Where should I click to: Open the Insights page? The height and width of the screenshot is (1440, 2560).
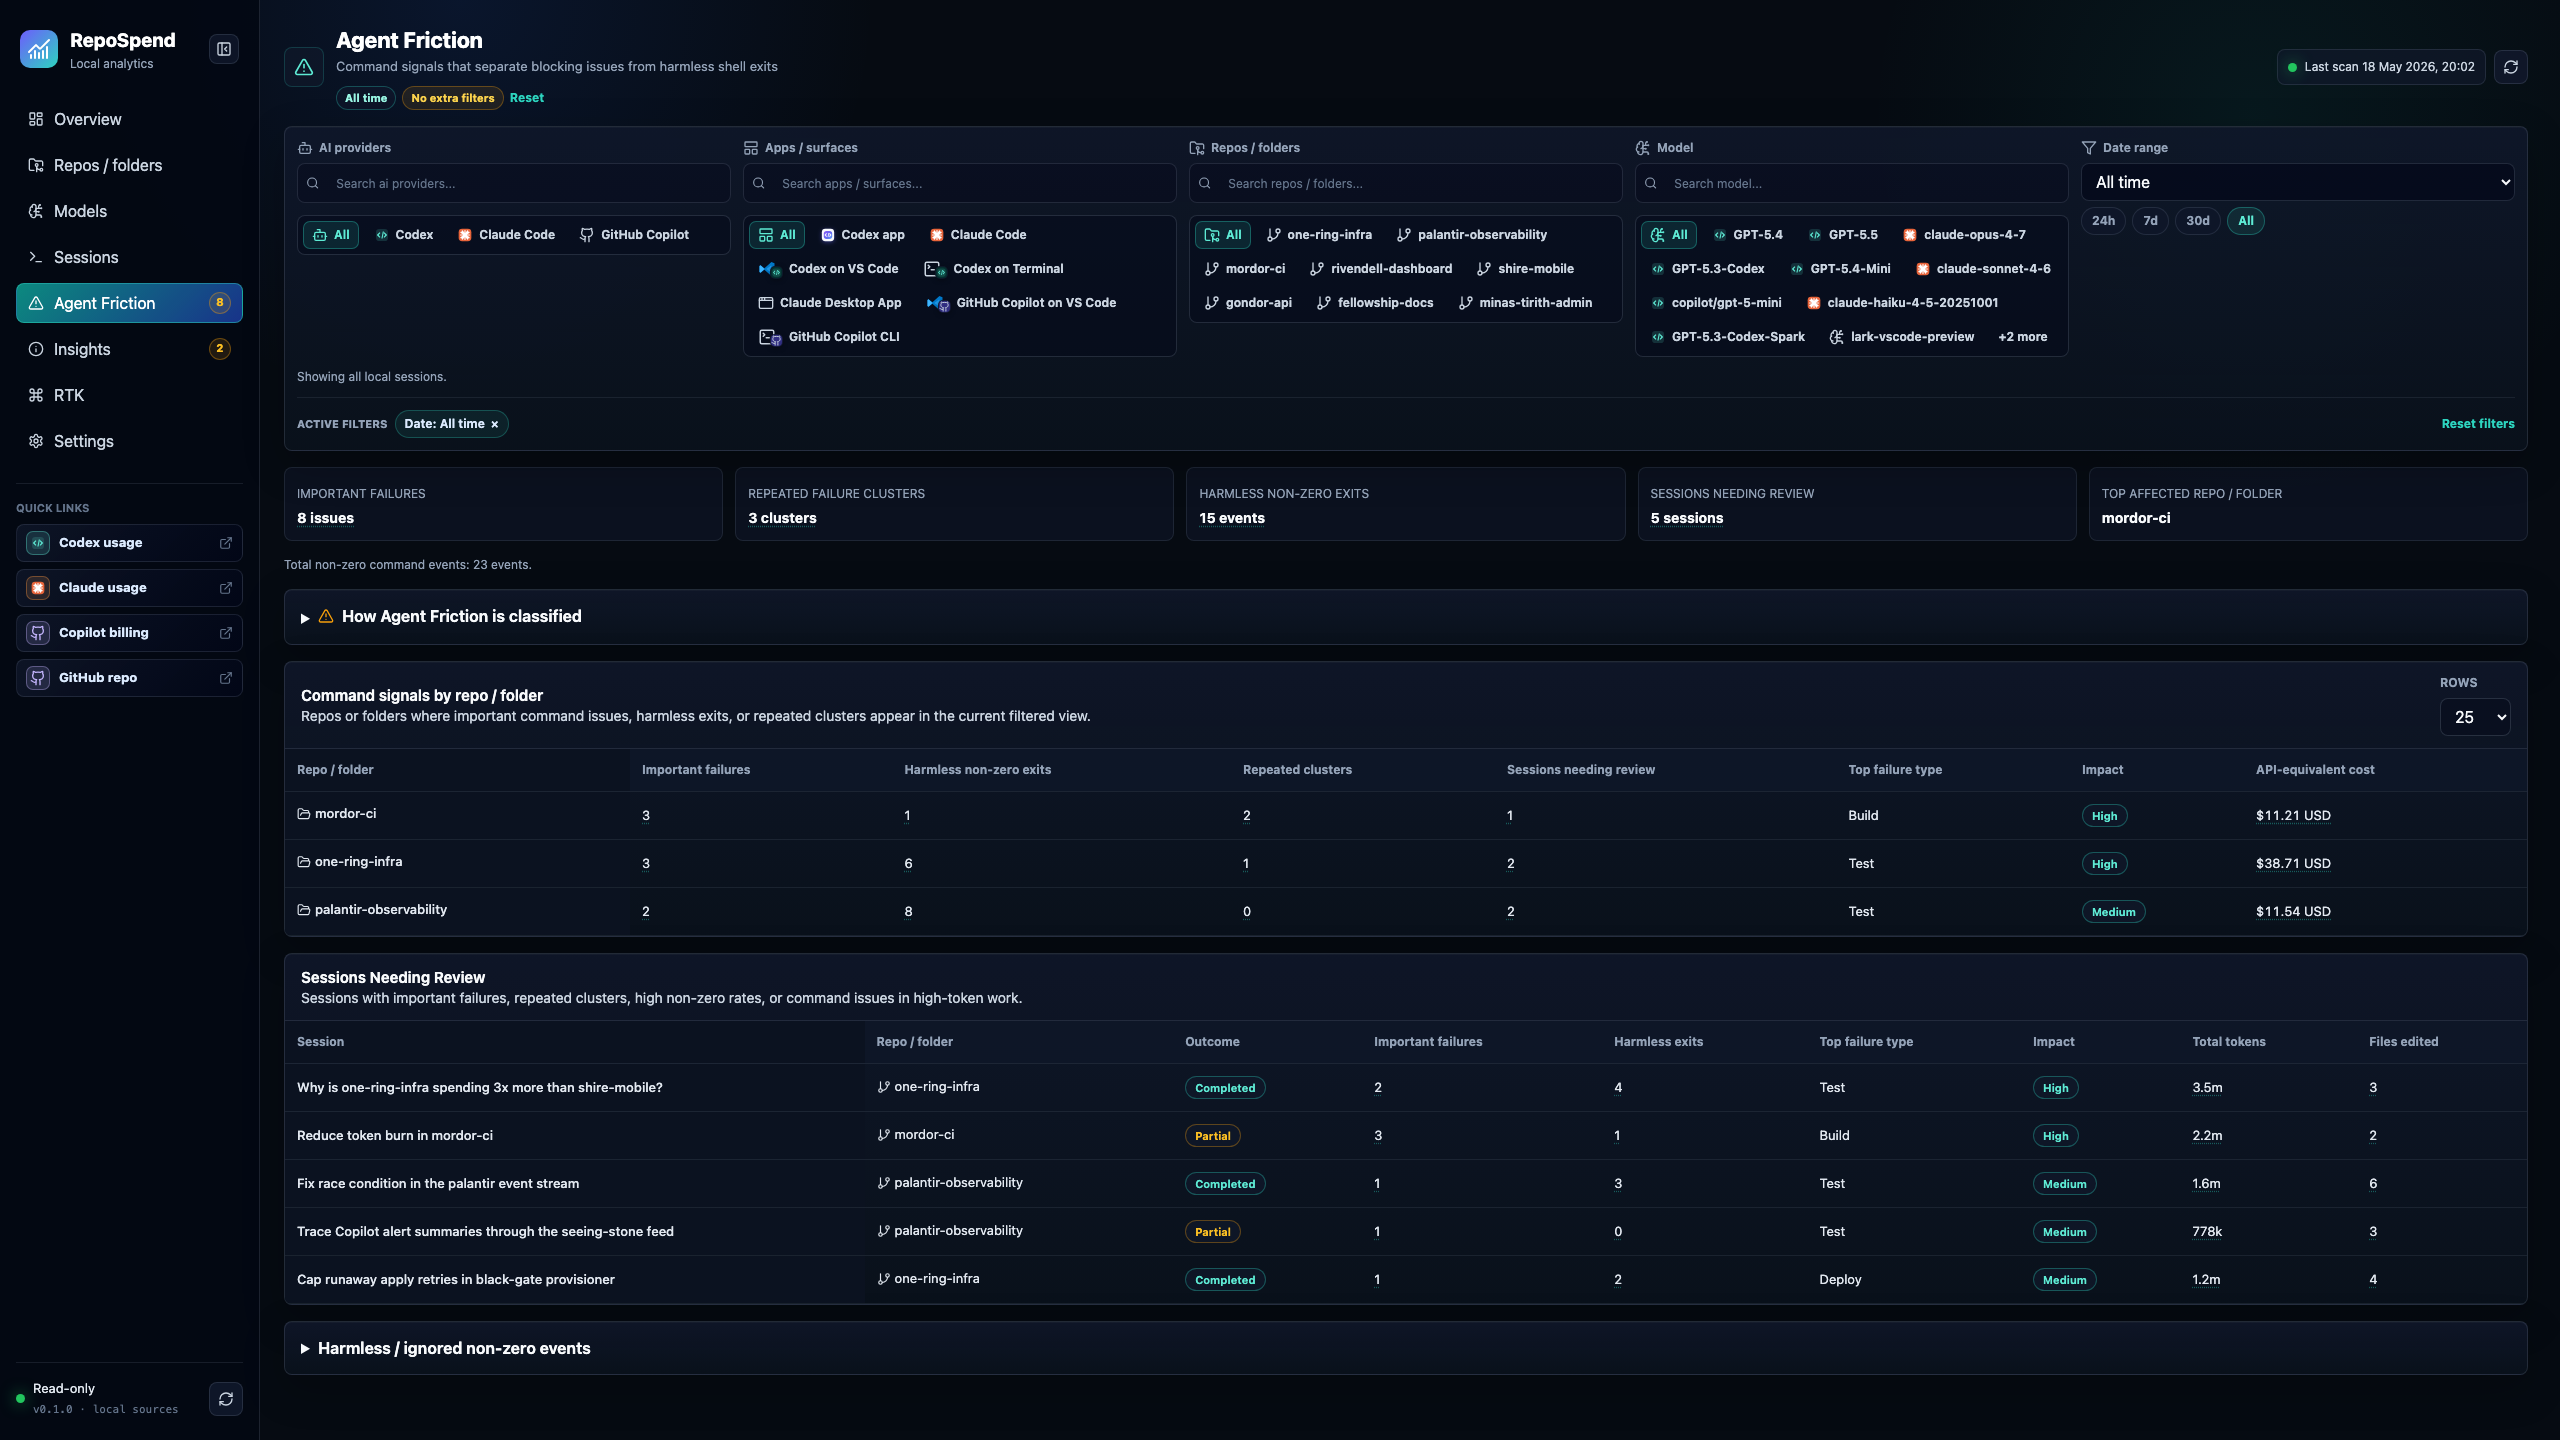[129, 349]
